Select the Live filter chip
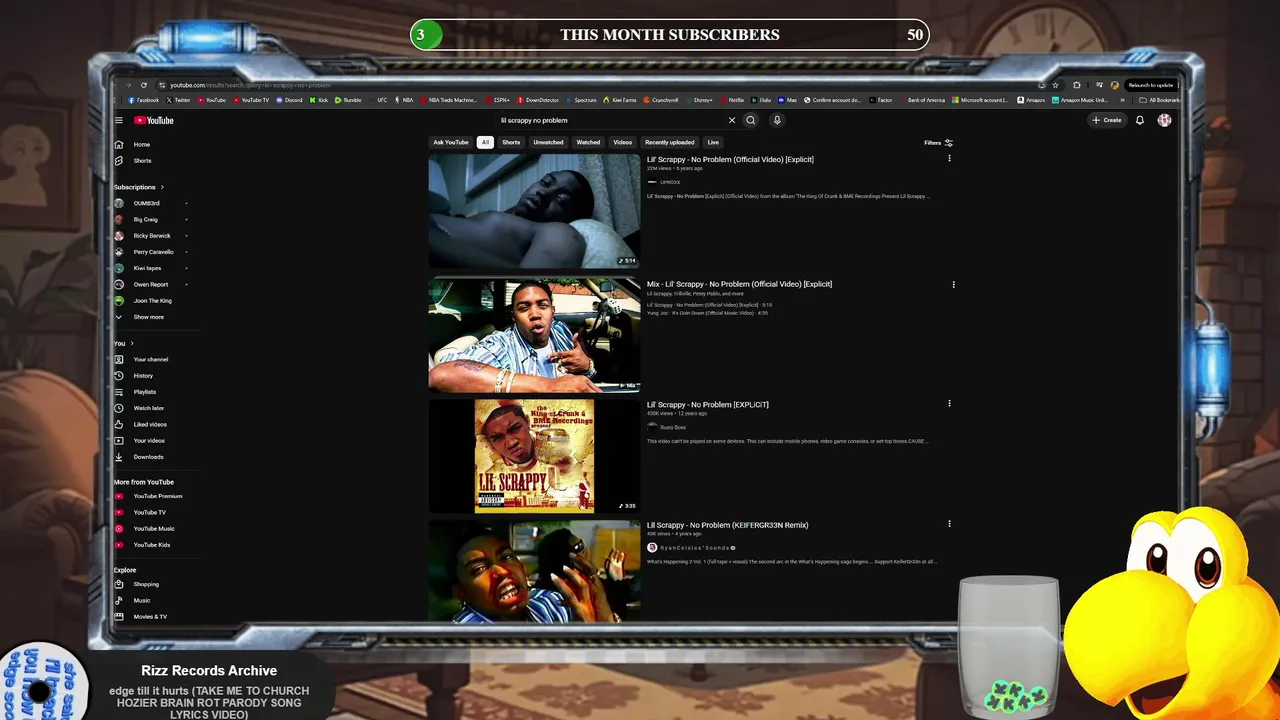The image size is (1280, 720). tap(713, 142)
